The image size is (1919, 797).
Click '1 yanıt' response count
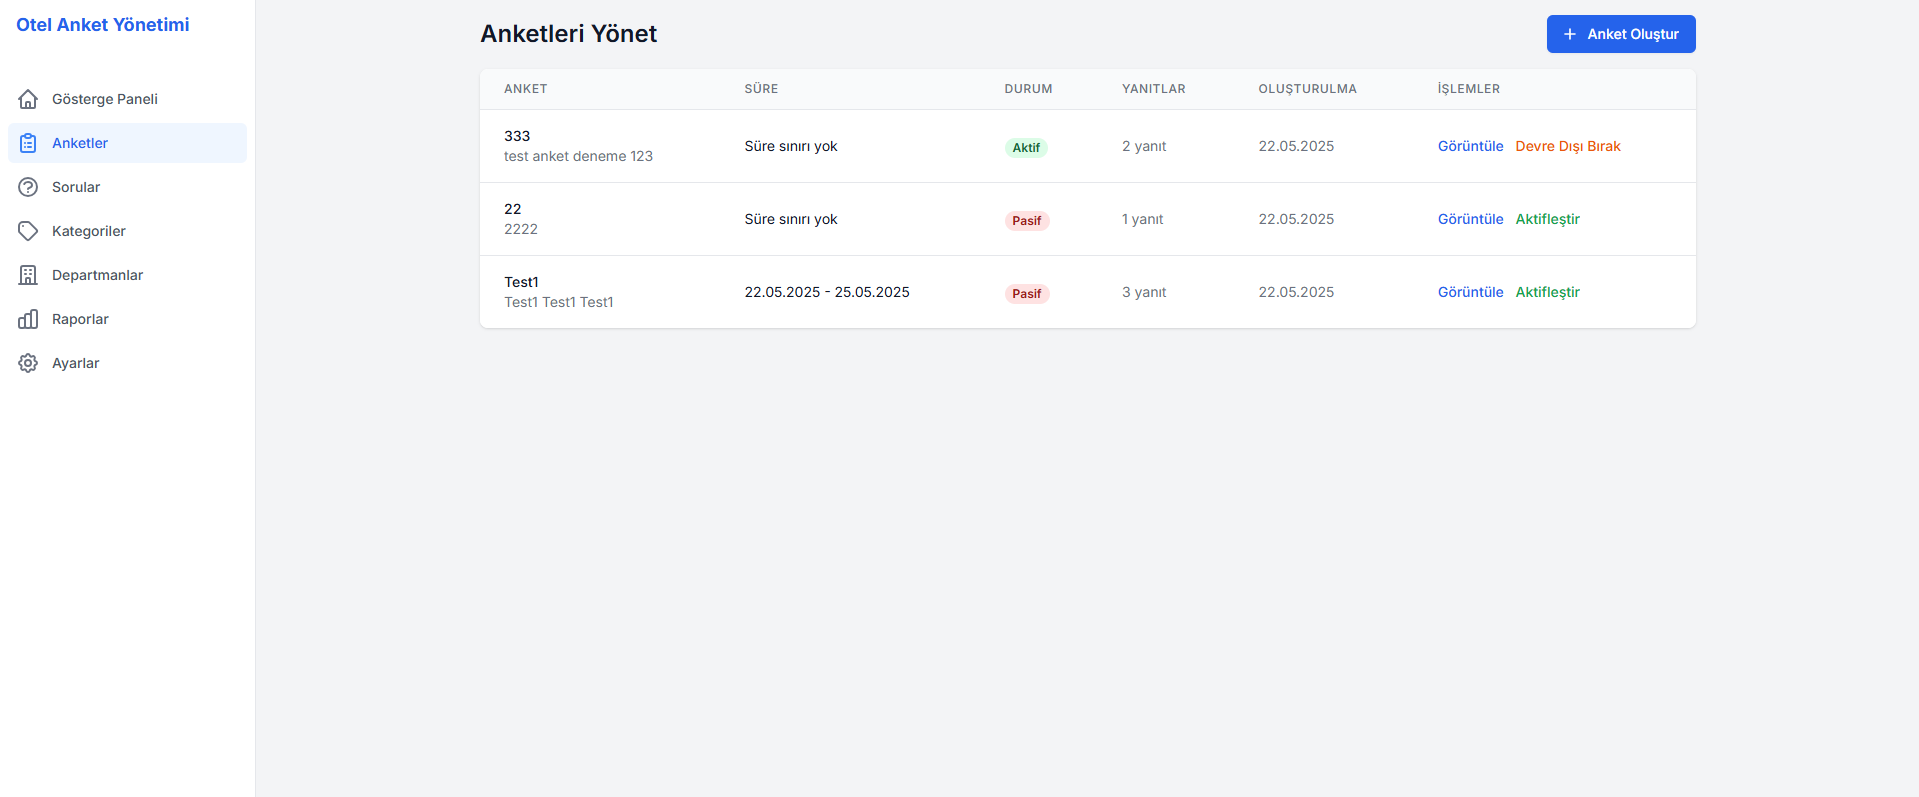click(1142, 219)
